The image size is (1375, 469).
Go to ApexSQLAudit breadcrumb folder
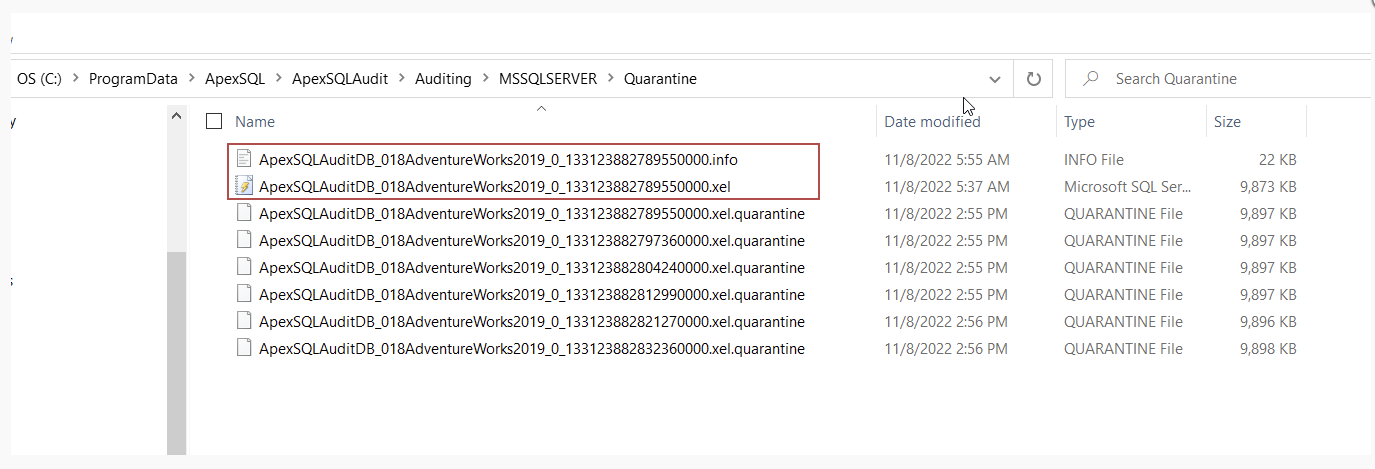click(342, 79)
